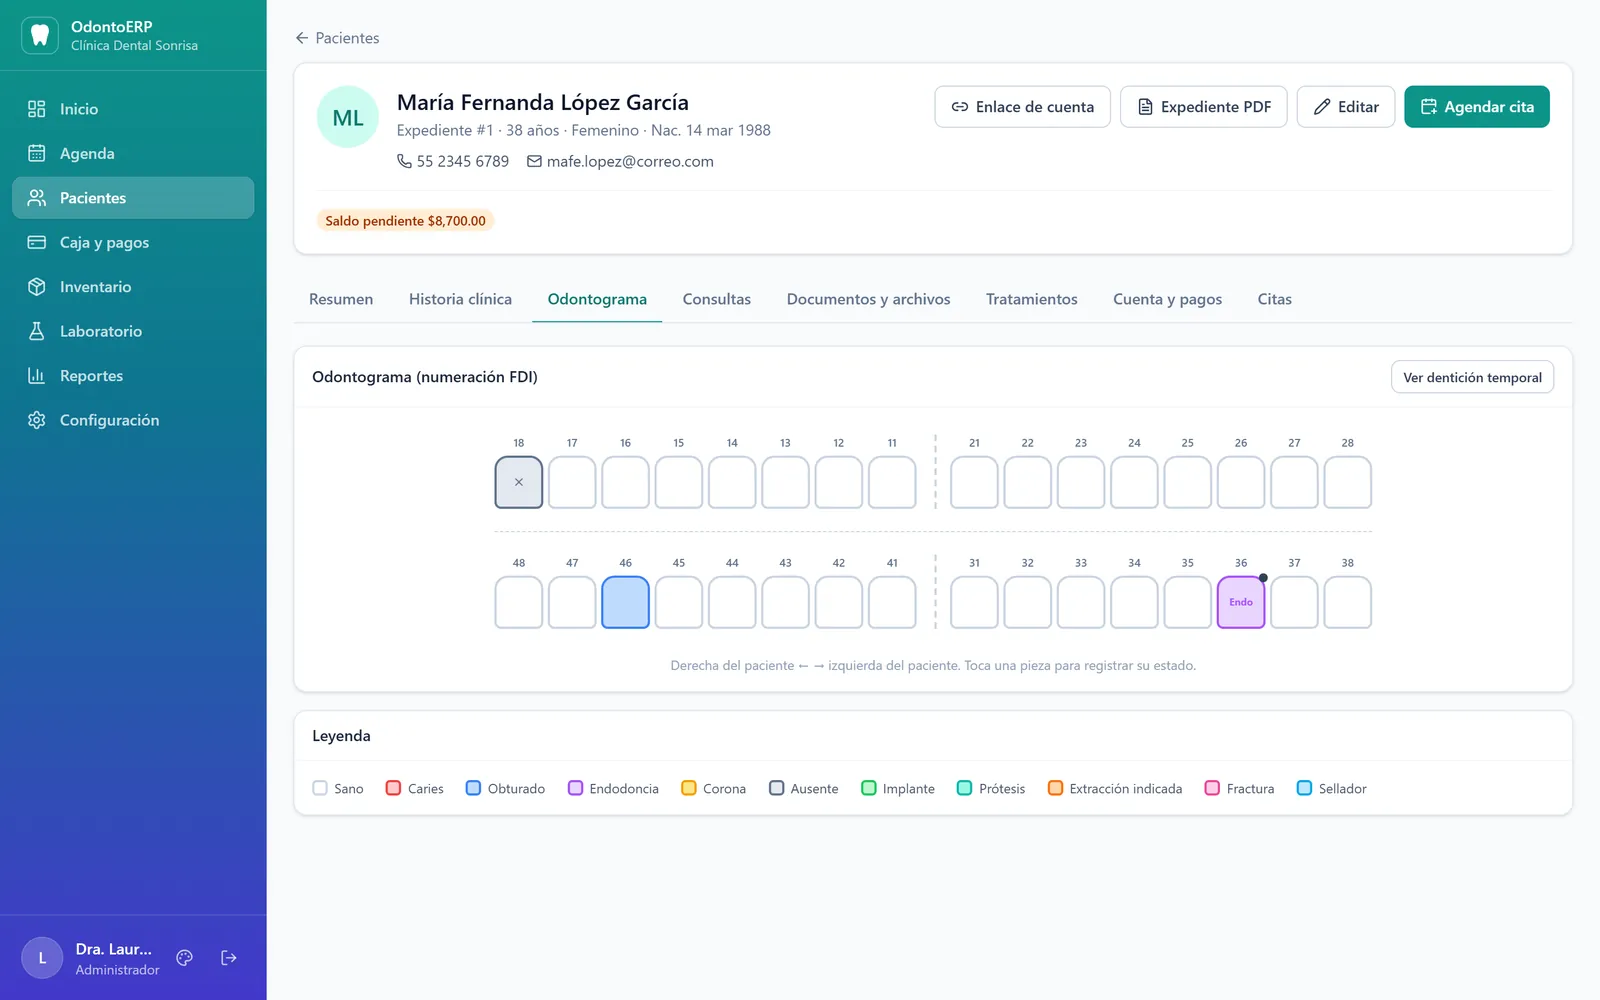Click the Reportes bar chart icon
This screenshot has height=1000, width=1600.
point(37,376)
